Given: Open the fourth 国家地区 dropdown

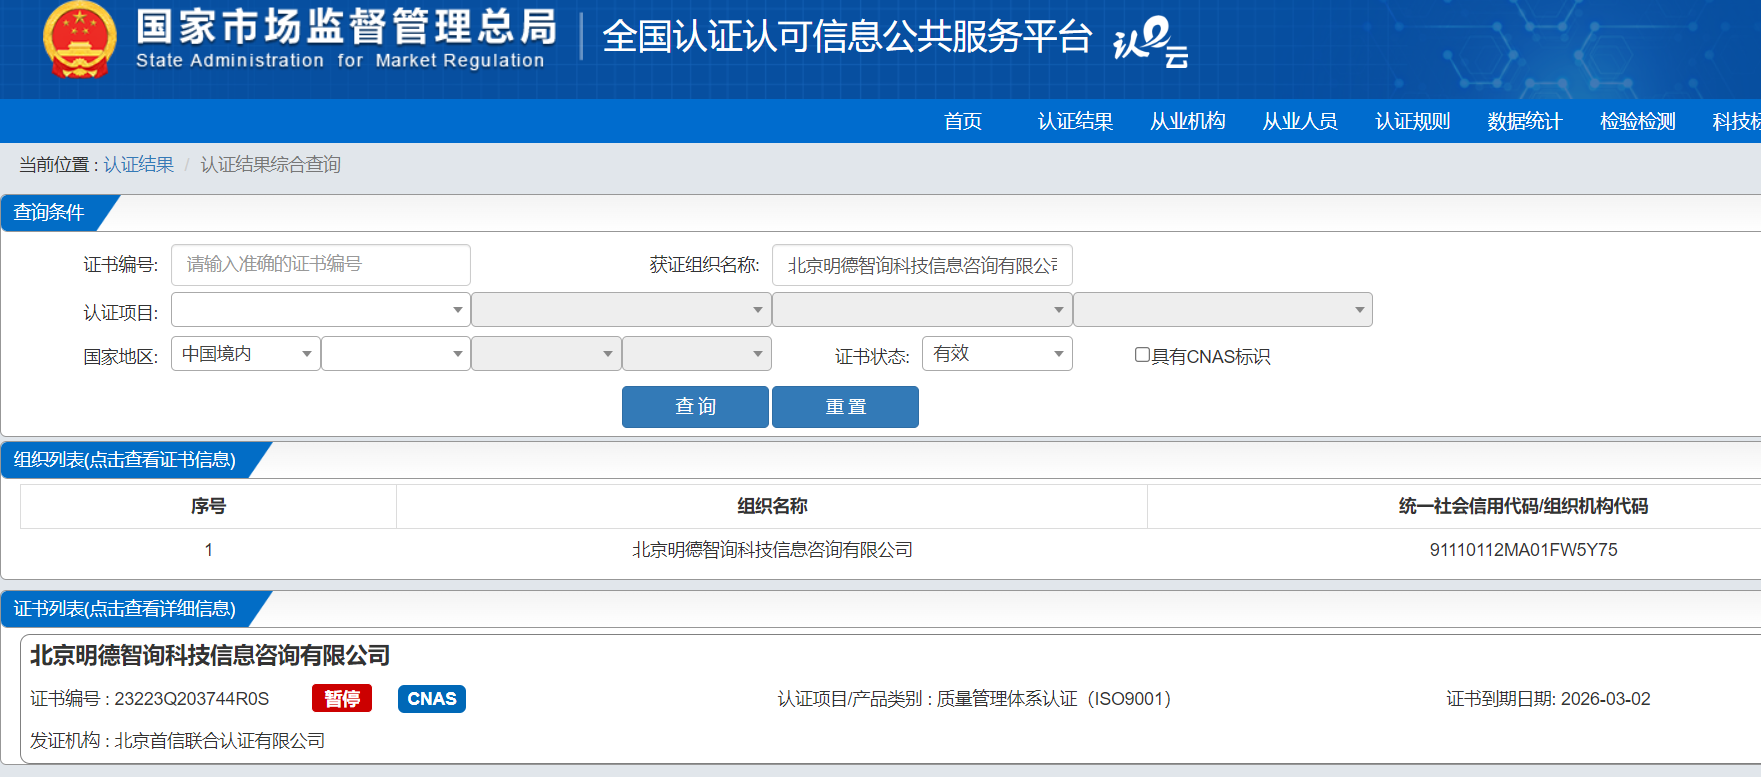Looking at the screenshot, I should 697,354.
